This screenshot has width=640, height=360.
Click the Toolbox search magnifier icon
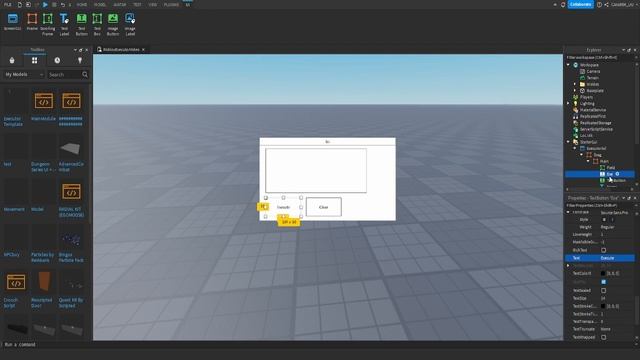(x=85, y=74)
